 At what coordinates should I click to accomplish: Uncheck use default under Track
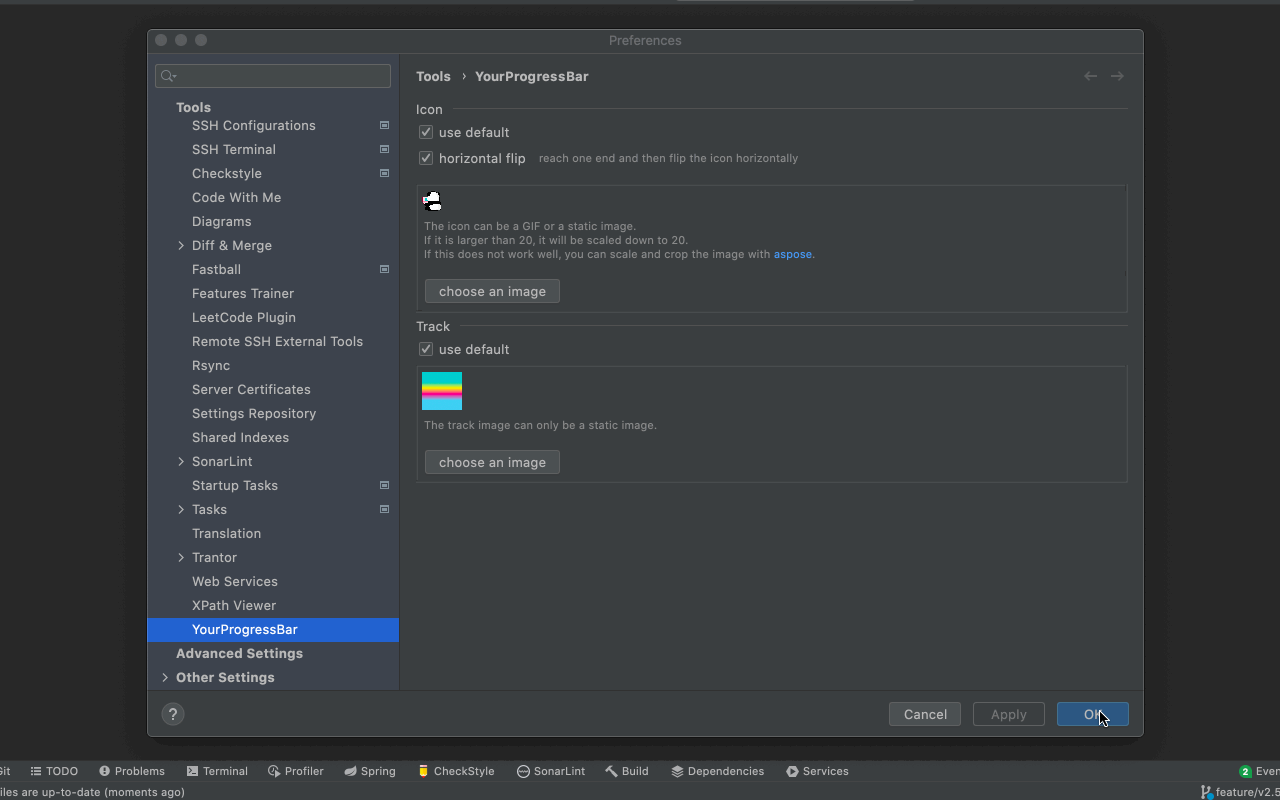[x=425, y=348]
